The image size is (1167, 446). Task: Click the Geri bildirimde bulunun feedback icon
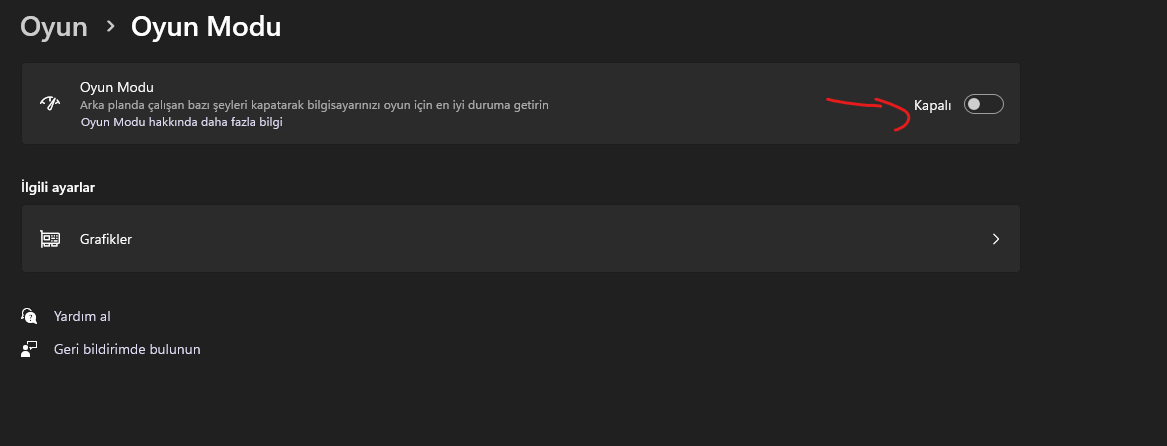click(29, 349)
